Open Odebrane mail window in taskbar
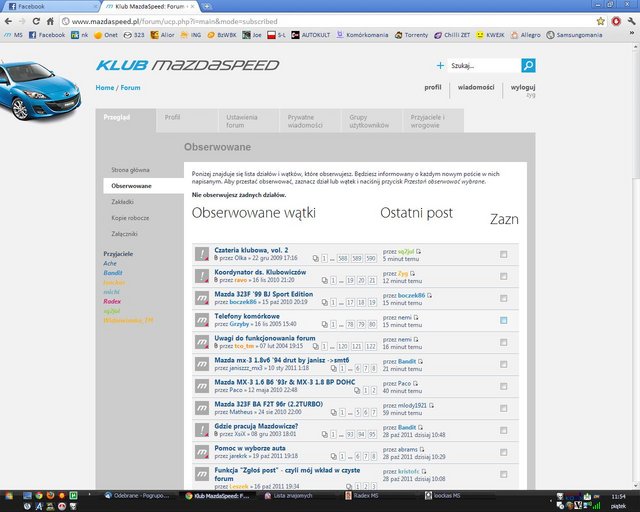 pos(137,496)
